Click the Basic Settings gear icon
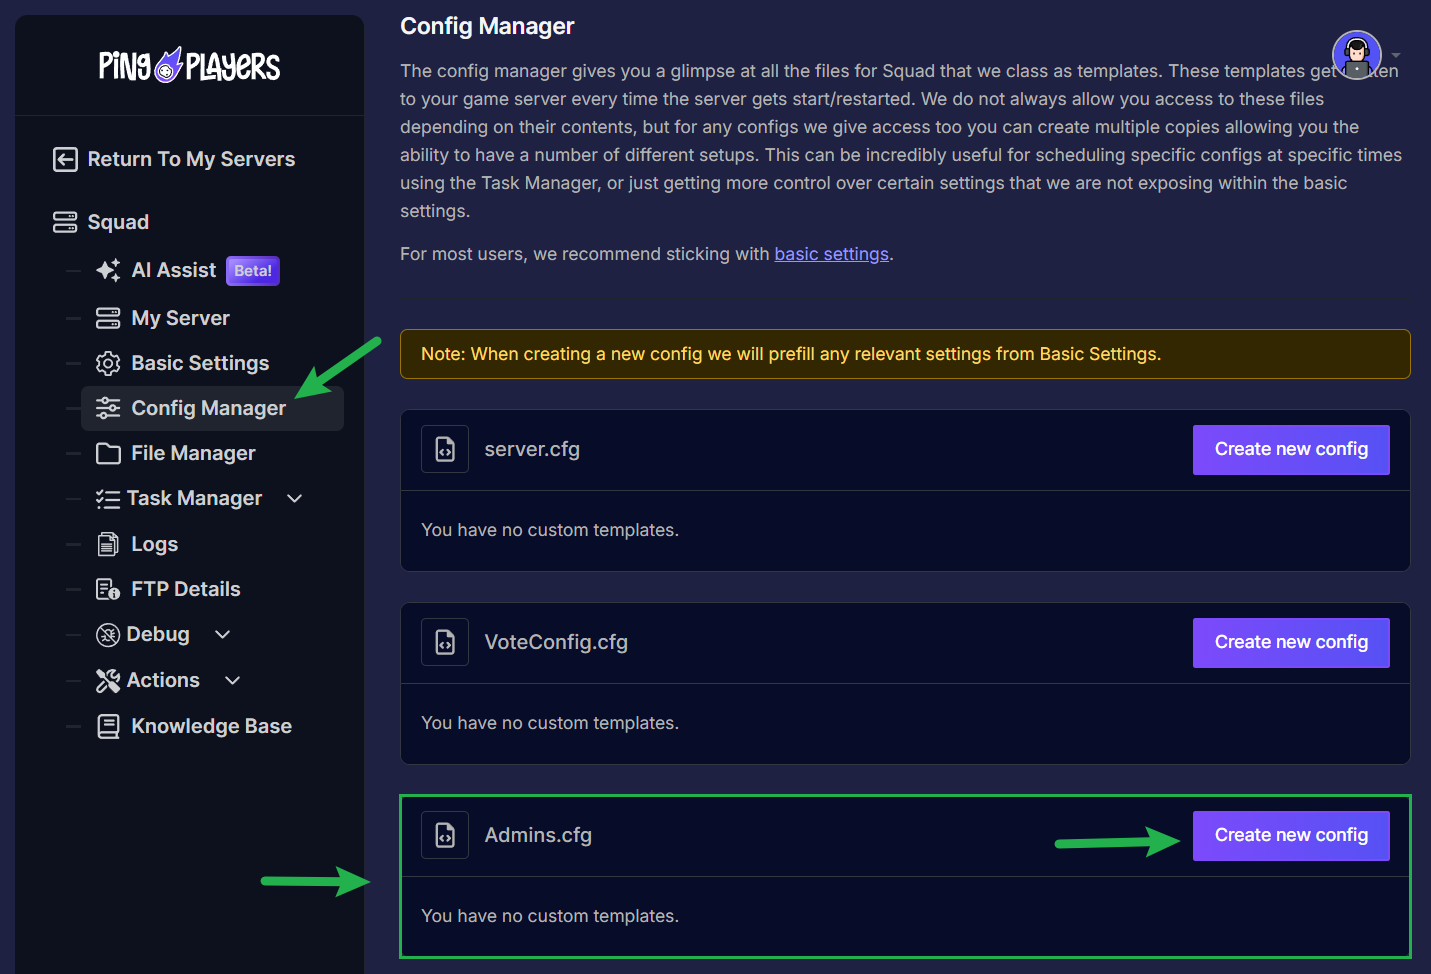The height and width of the screenshot is (974, 1431). pos(108,363)
